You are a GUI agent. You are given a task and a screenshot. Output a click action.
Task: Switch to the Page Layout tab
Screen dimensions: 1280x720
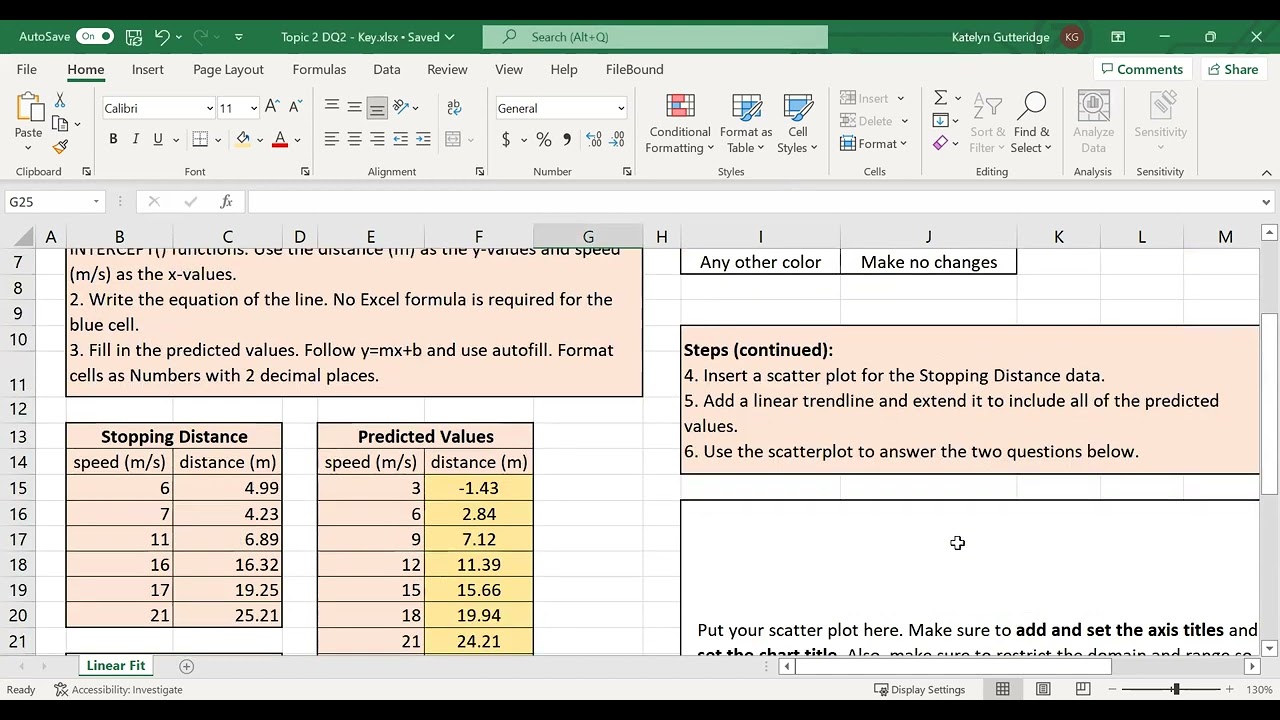click(x=228, y=70)
